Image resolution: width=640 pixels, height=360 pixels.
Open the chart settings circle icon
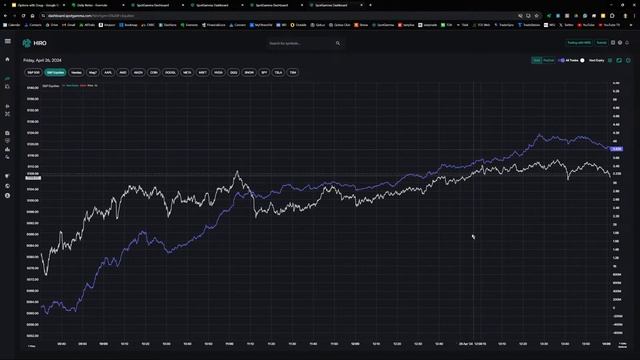(628, 60)
